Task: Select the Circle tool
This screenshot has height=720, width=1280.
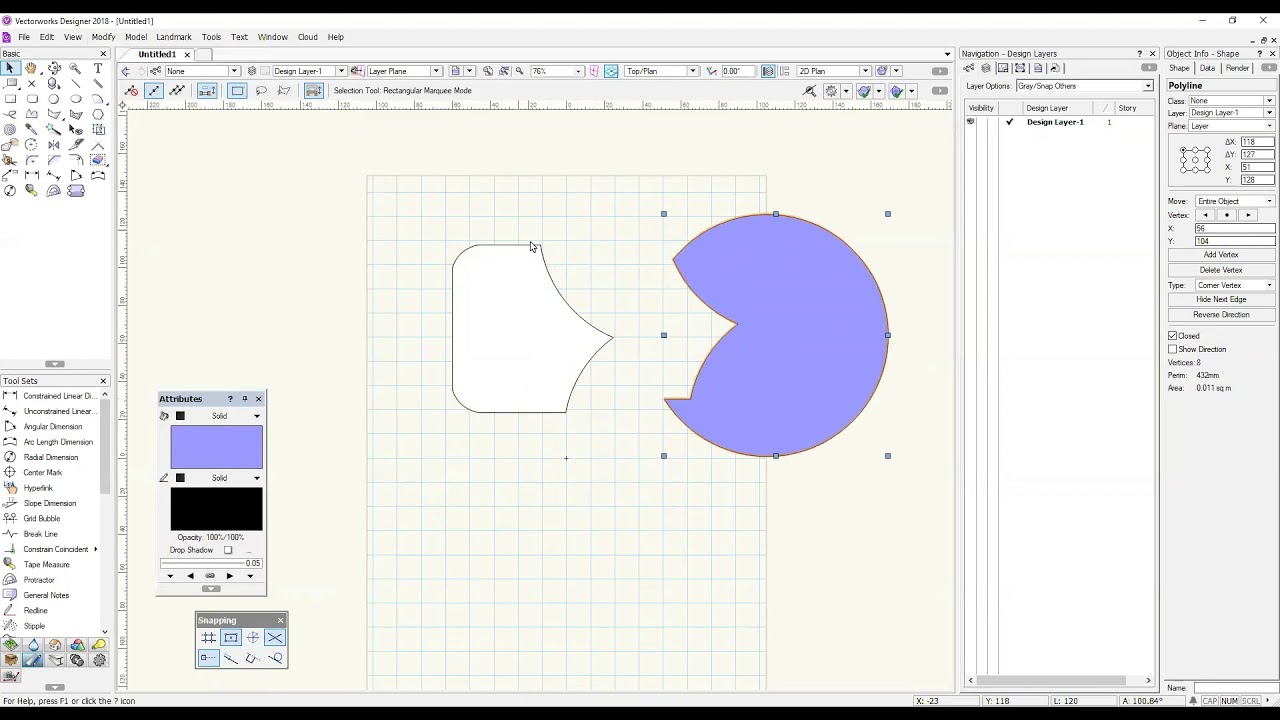Action: pos(54,99)
